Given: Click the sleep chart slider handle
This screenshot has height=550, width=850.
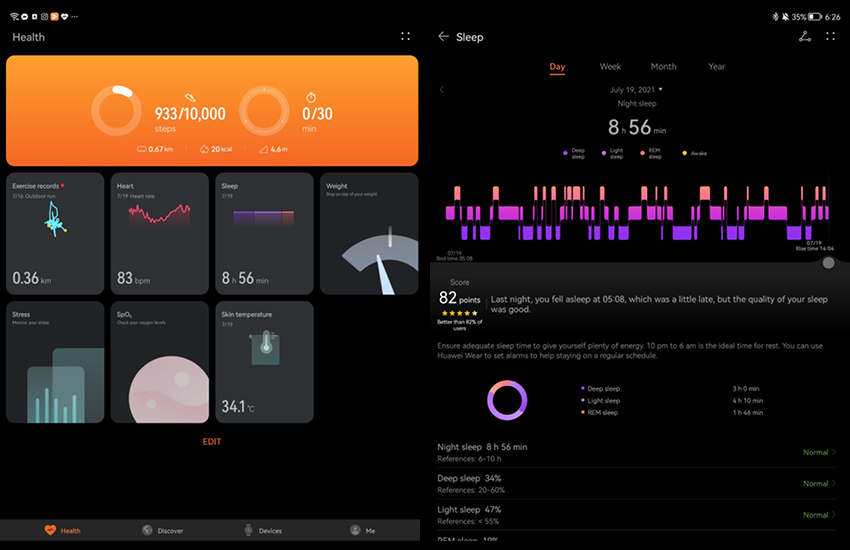Looking at the screenshot, I should (828, 263).
